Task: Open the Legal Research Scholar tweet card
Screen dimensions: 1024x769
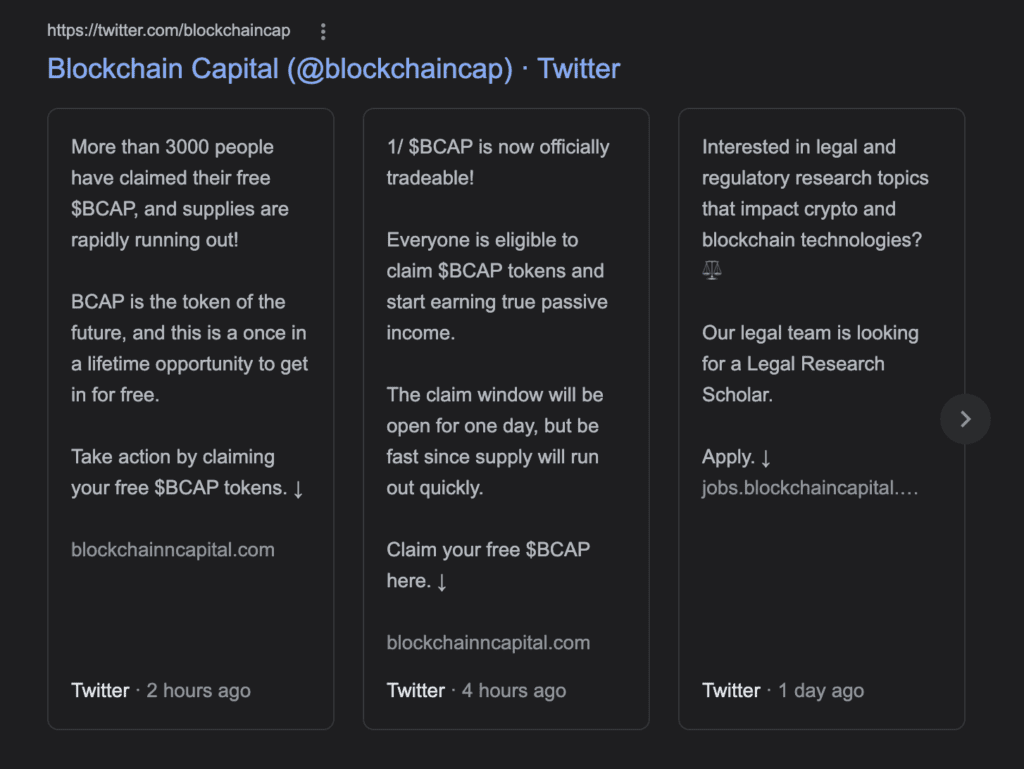Action: point(822,419)
